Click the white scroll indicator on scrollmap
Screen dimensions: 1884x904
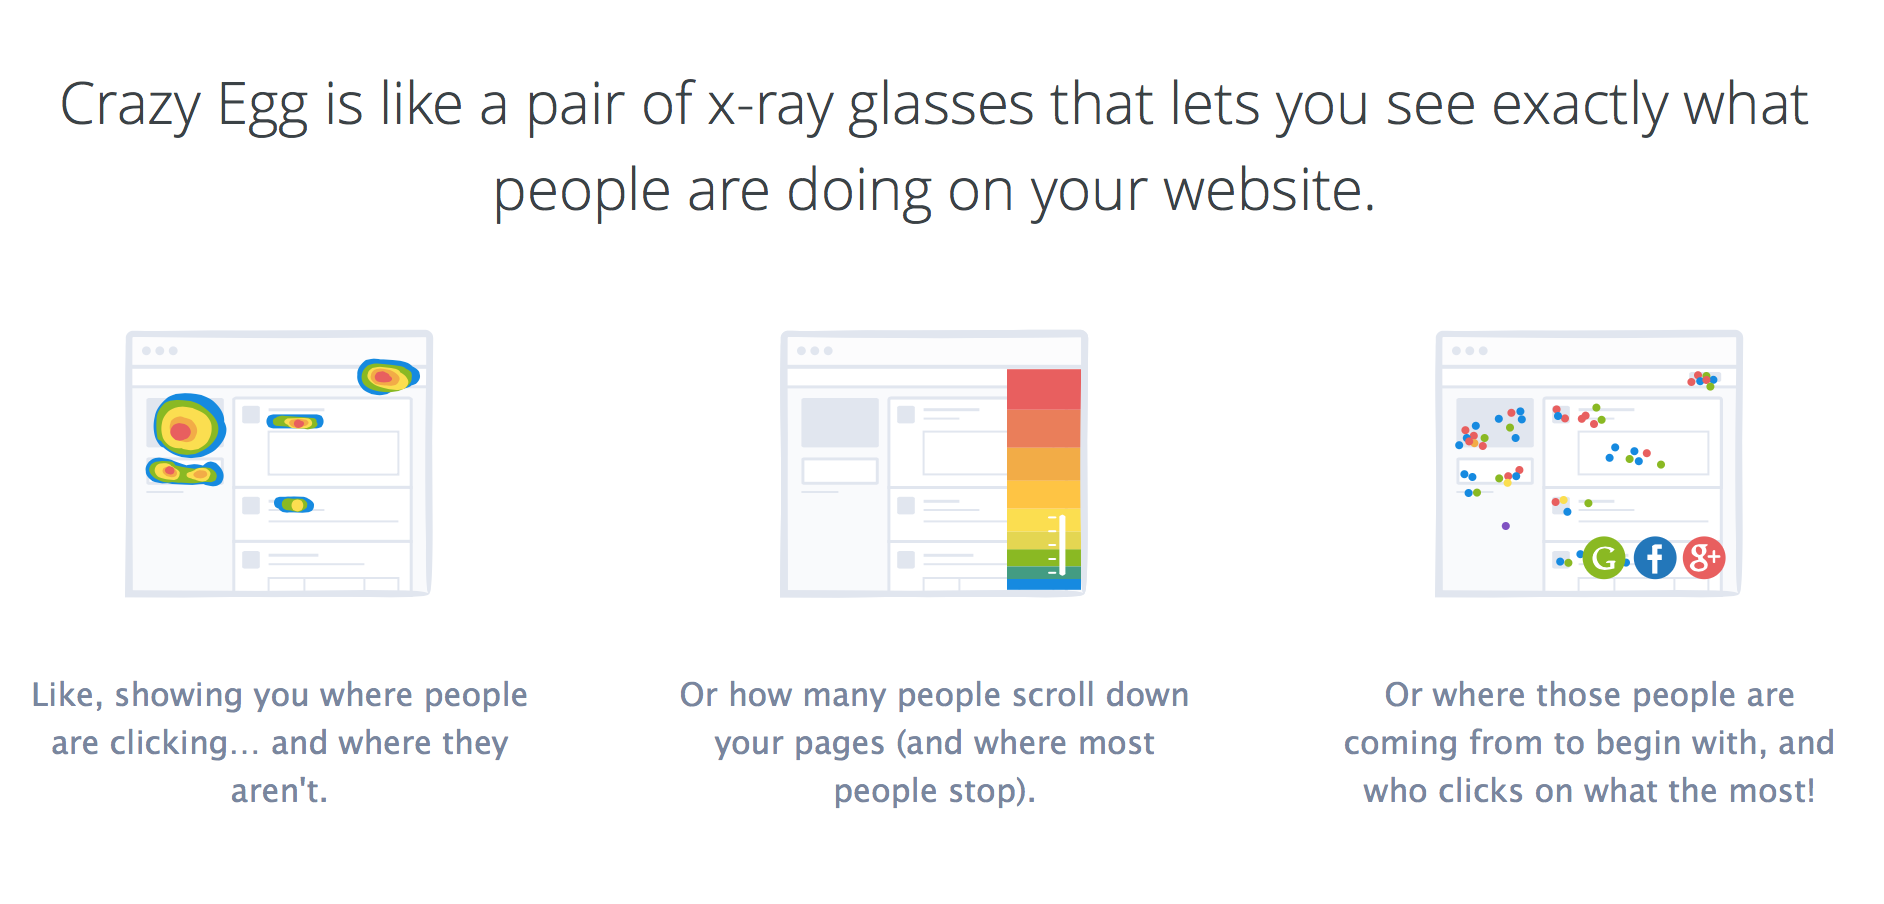pyautogui.click(x=1061, y=545)
